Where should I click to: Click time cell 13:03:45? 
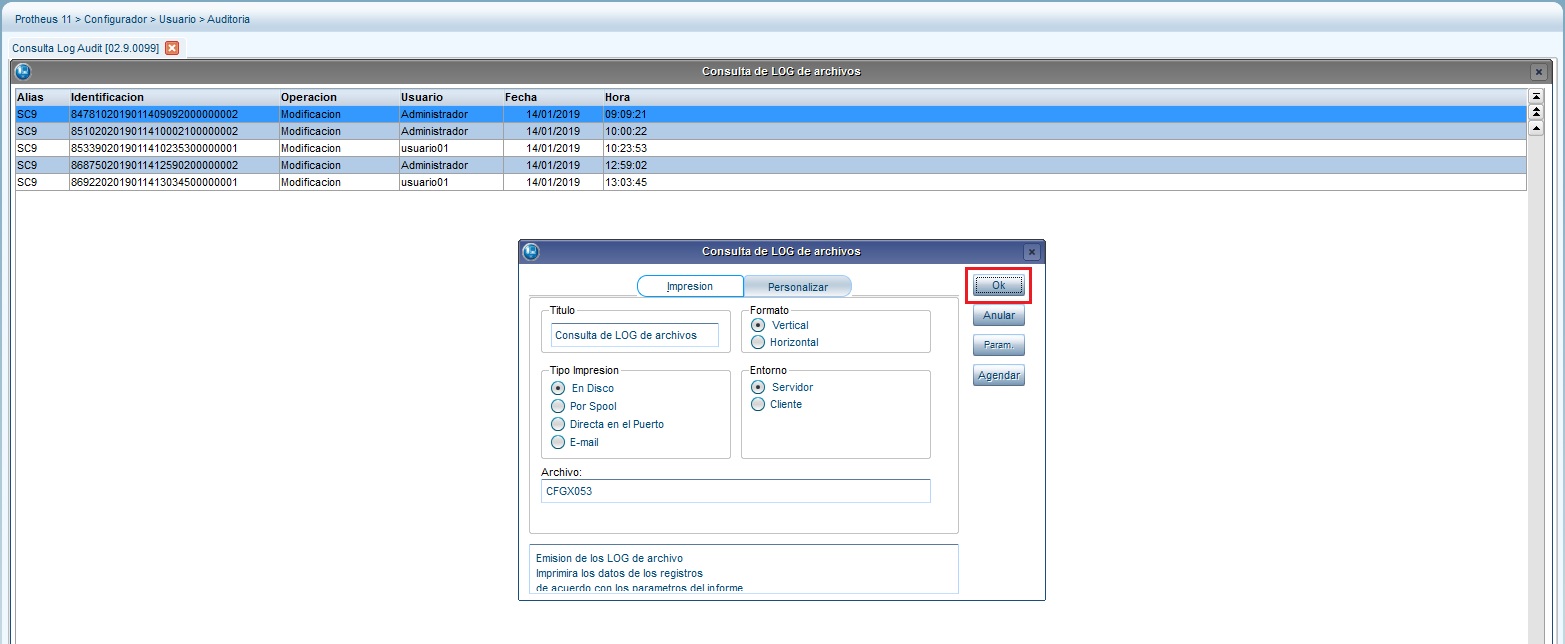[626, 182]
